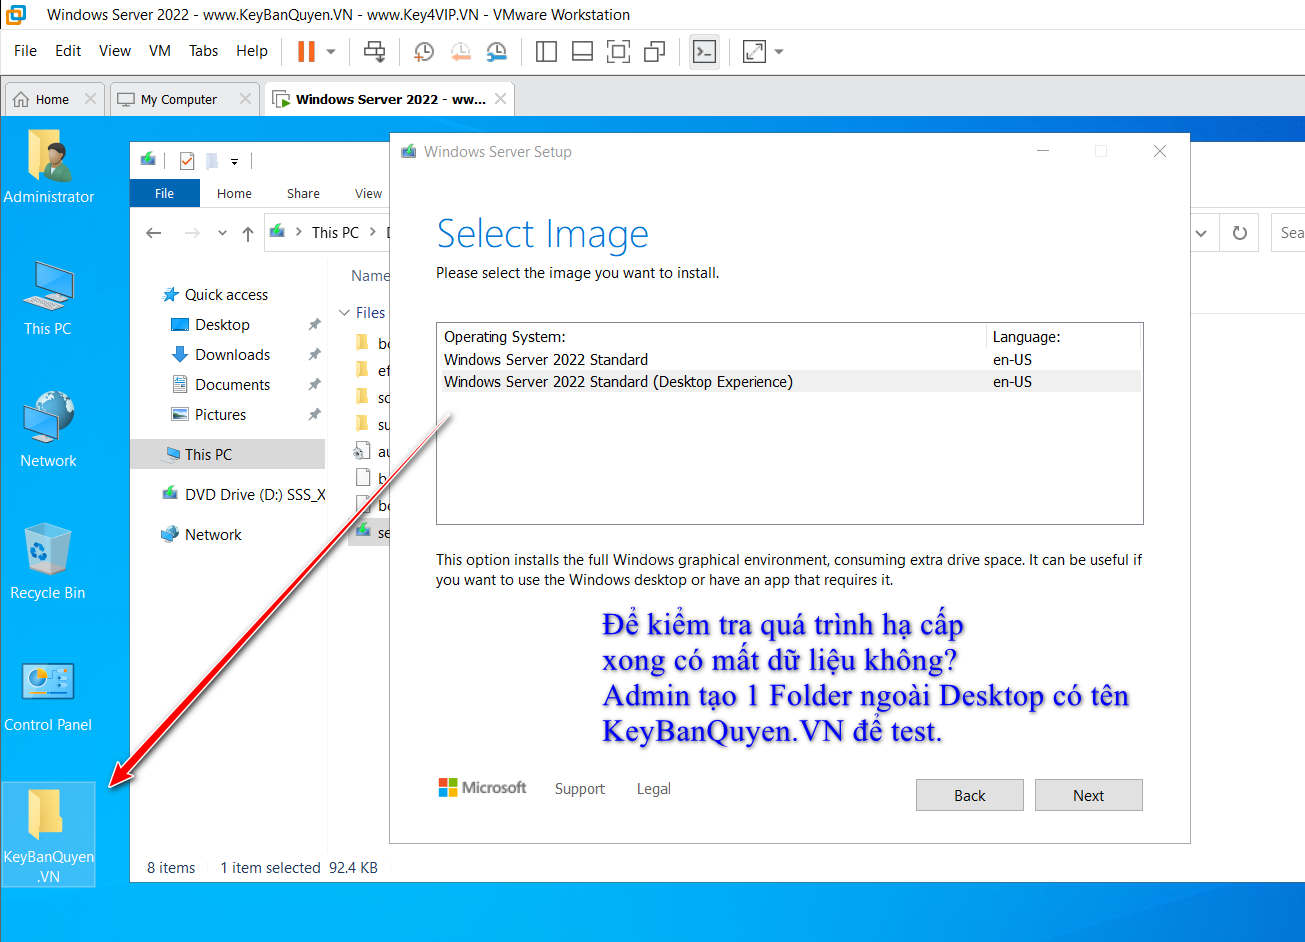Click the File Explorer search box
Viewport: 1305px width, 942px height.
[x=1288, y=233]
